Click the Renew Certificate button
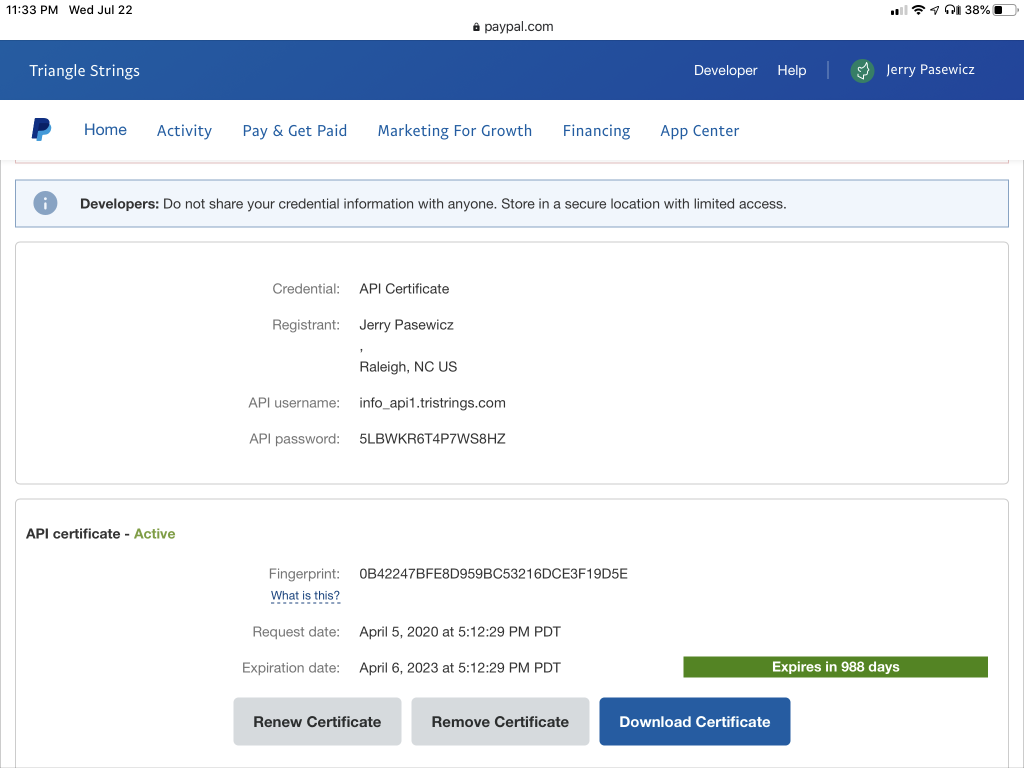The height and width of the screenshot is (768, 1024). (x=317, y=722)
